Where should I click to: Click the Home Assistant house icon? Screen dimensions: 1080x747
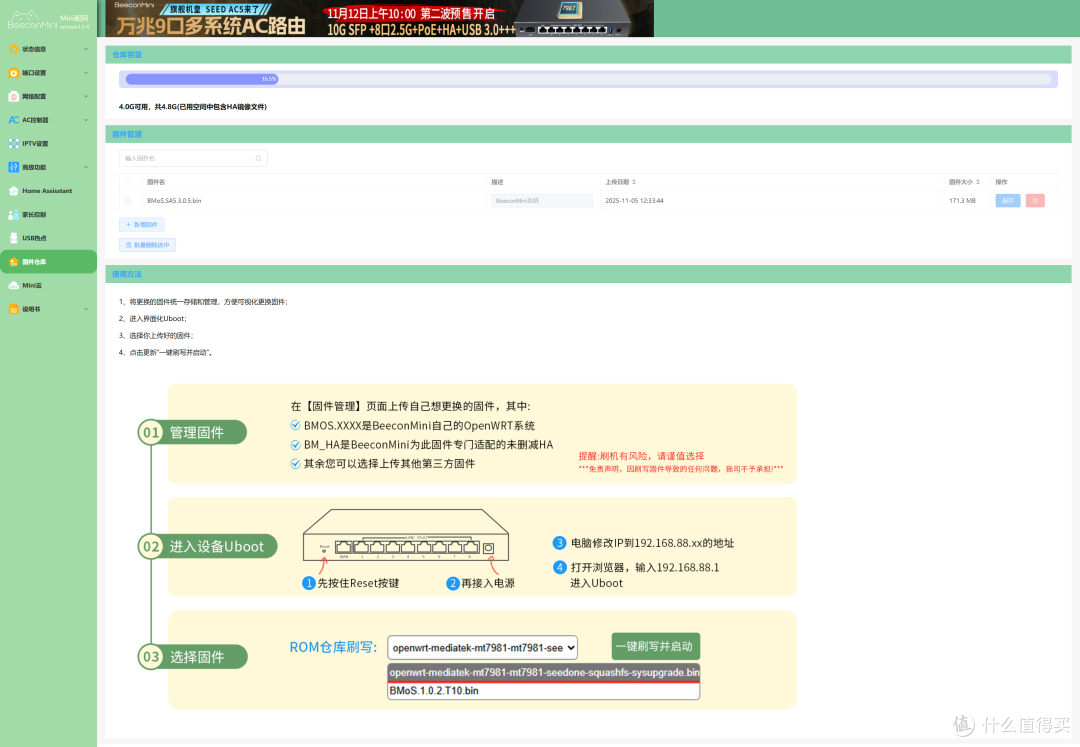point(14,191)
